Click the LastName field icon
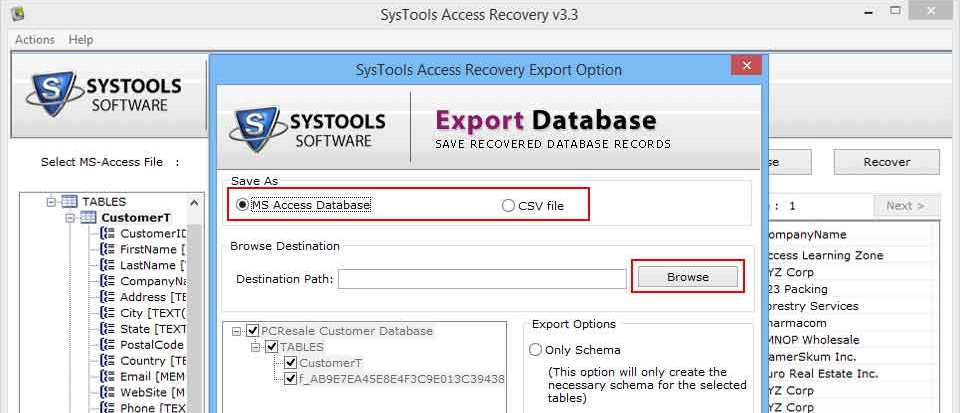This screenshot has height=413, width=960. tap(107, 265)
